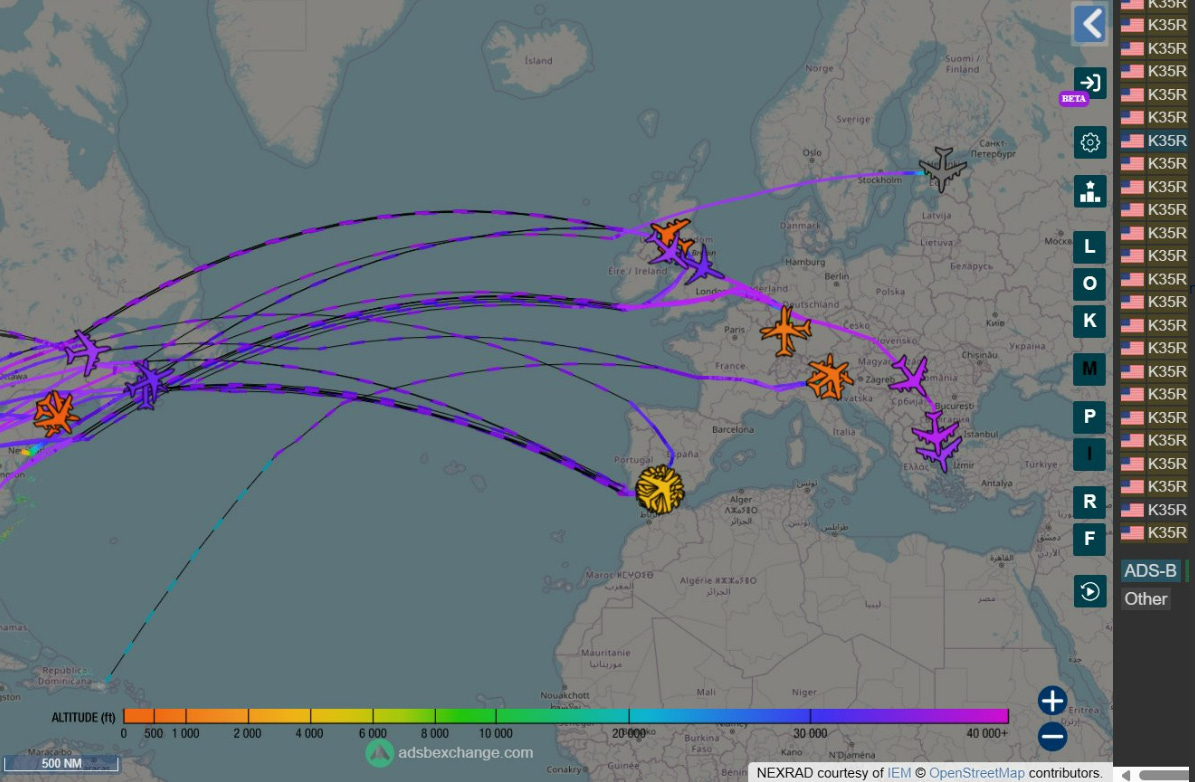Toggle the P map button
Image resolution: width=1195 pixels, height=782 pixels.
click(1090, 417)
